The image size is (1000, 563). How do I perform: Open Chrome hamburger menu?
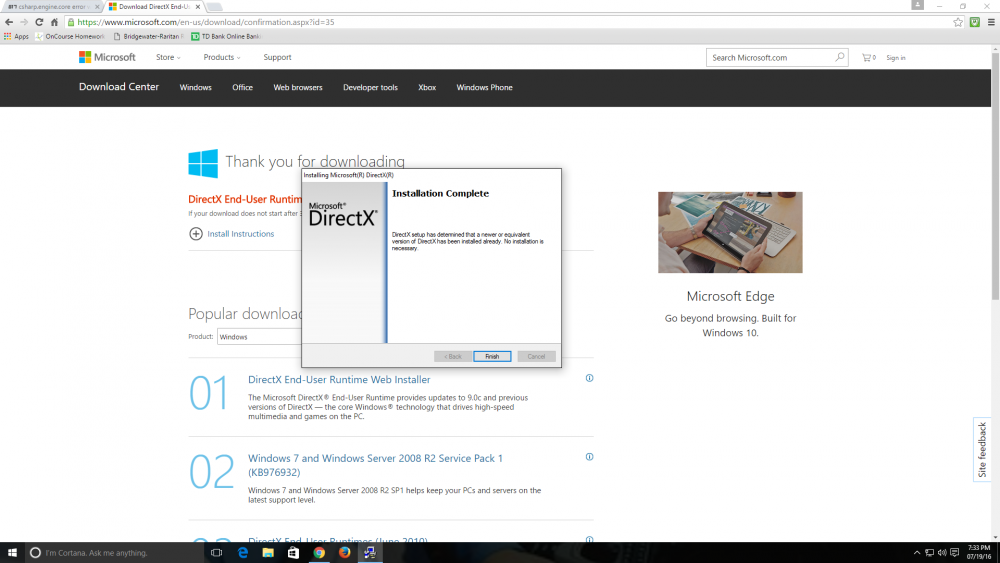(x=991, y=22)
